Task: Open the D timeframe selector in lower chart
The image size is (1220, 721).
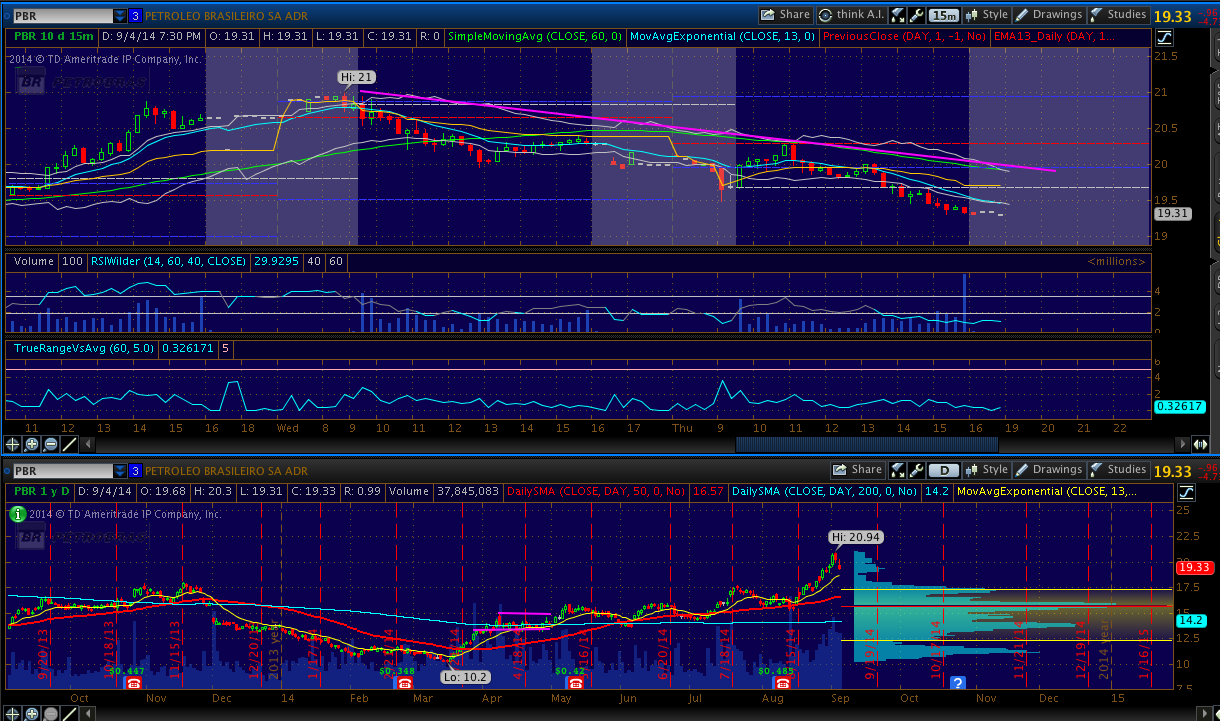Action: pyautogui.click(x=944, y=470)
